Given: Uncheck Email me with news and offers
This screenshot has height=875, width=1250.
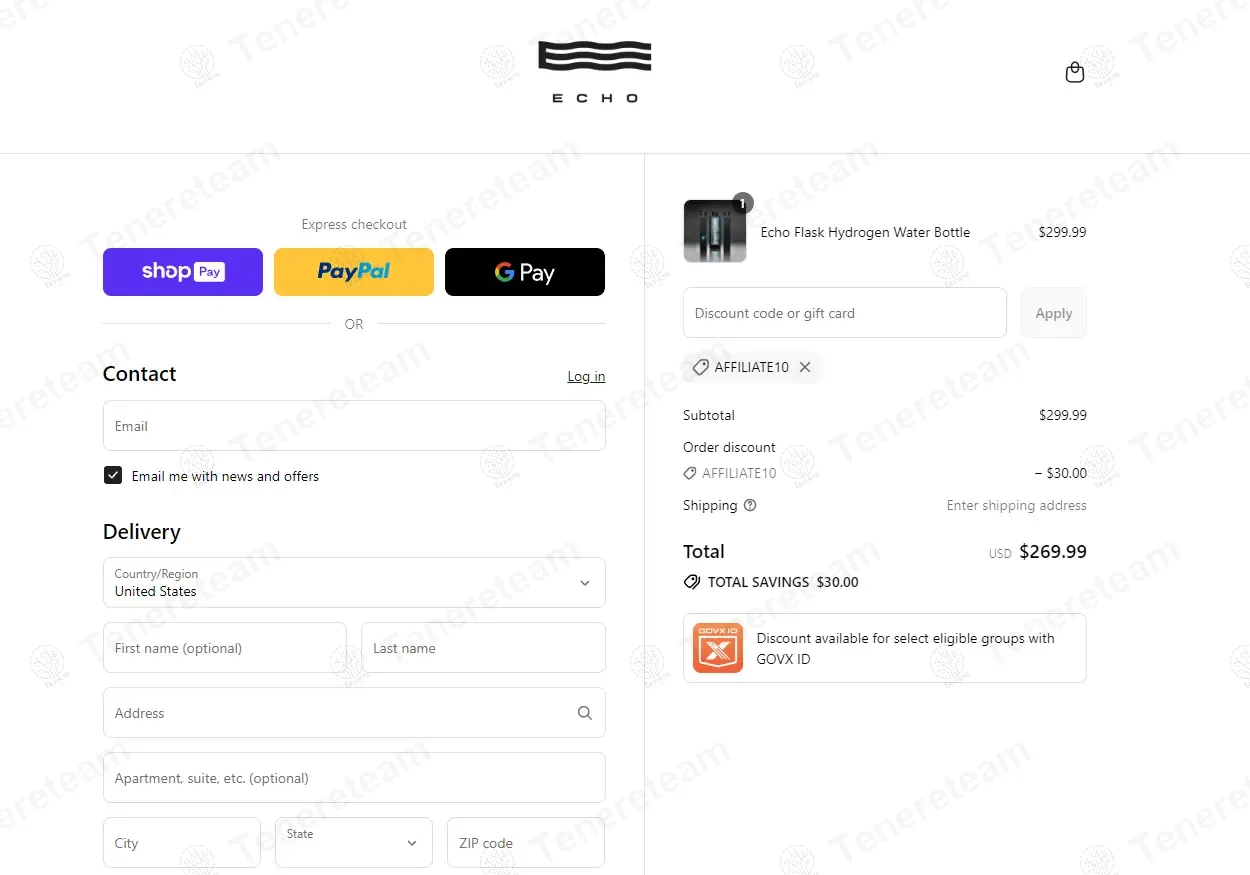Looking at the screenshot, I should tap(113, 475).
